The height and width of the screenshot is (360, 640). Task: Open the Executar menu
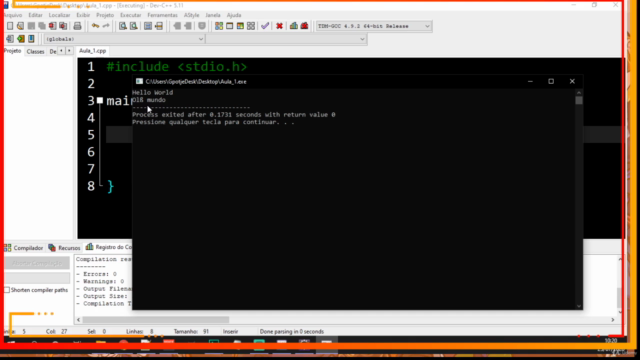[x=130, y=15]
